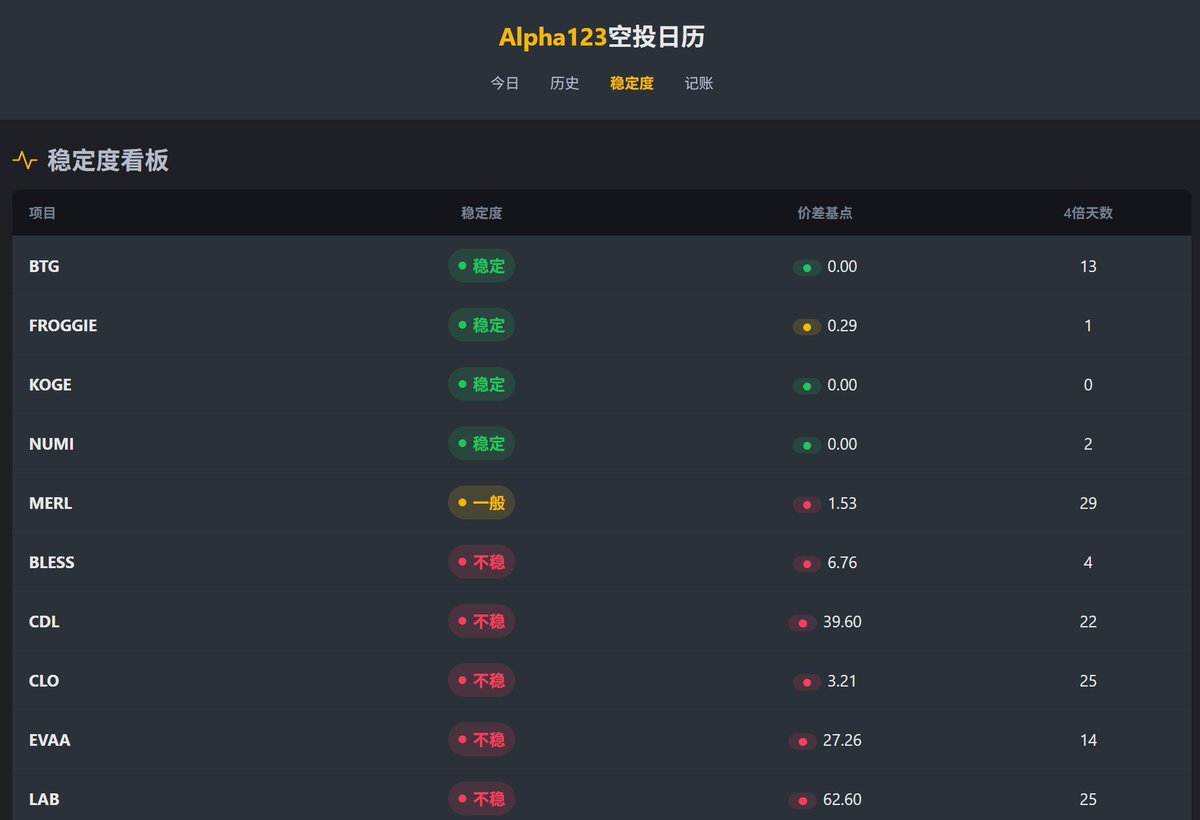Click the green dot indicator beside BTG 0.00
Image resolution: width=1200 pixels, height=820 pixels.
point(807,268)
